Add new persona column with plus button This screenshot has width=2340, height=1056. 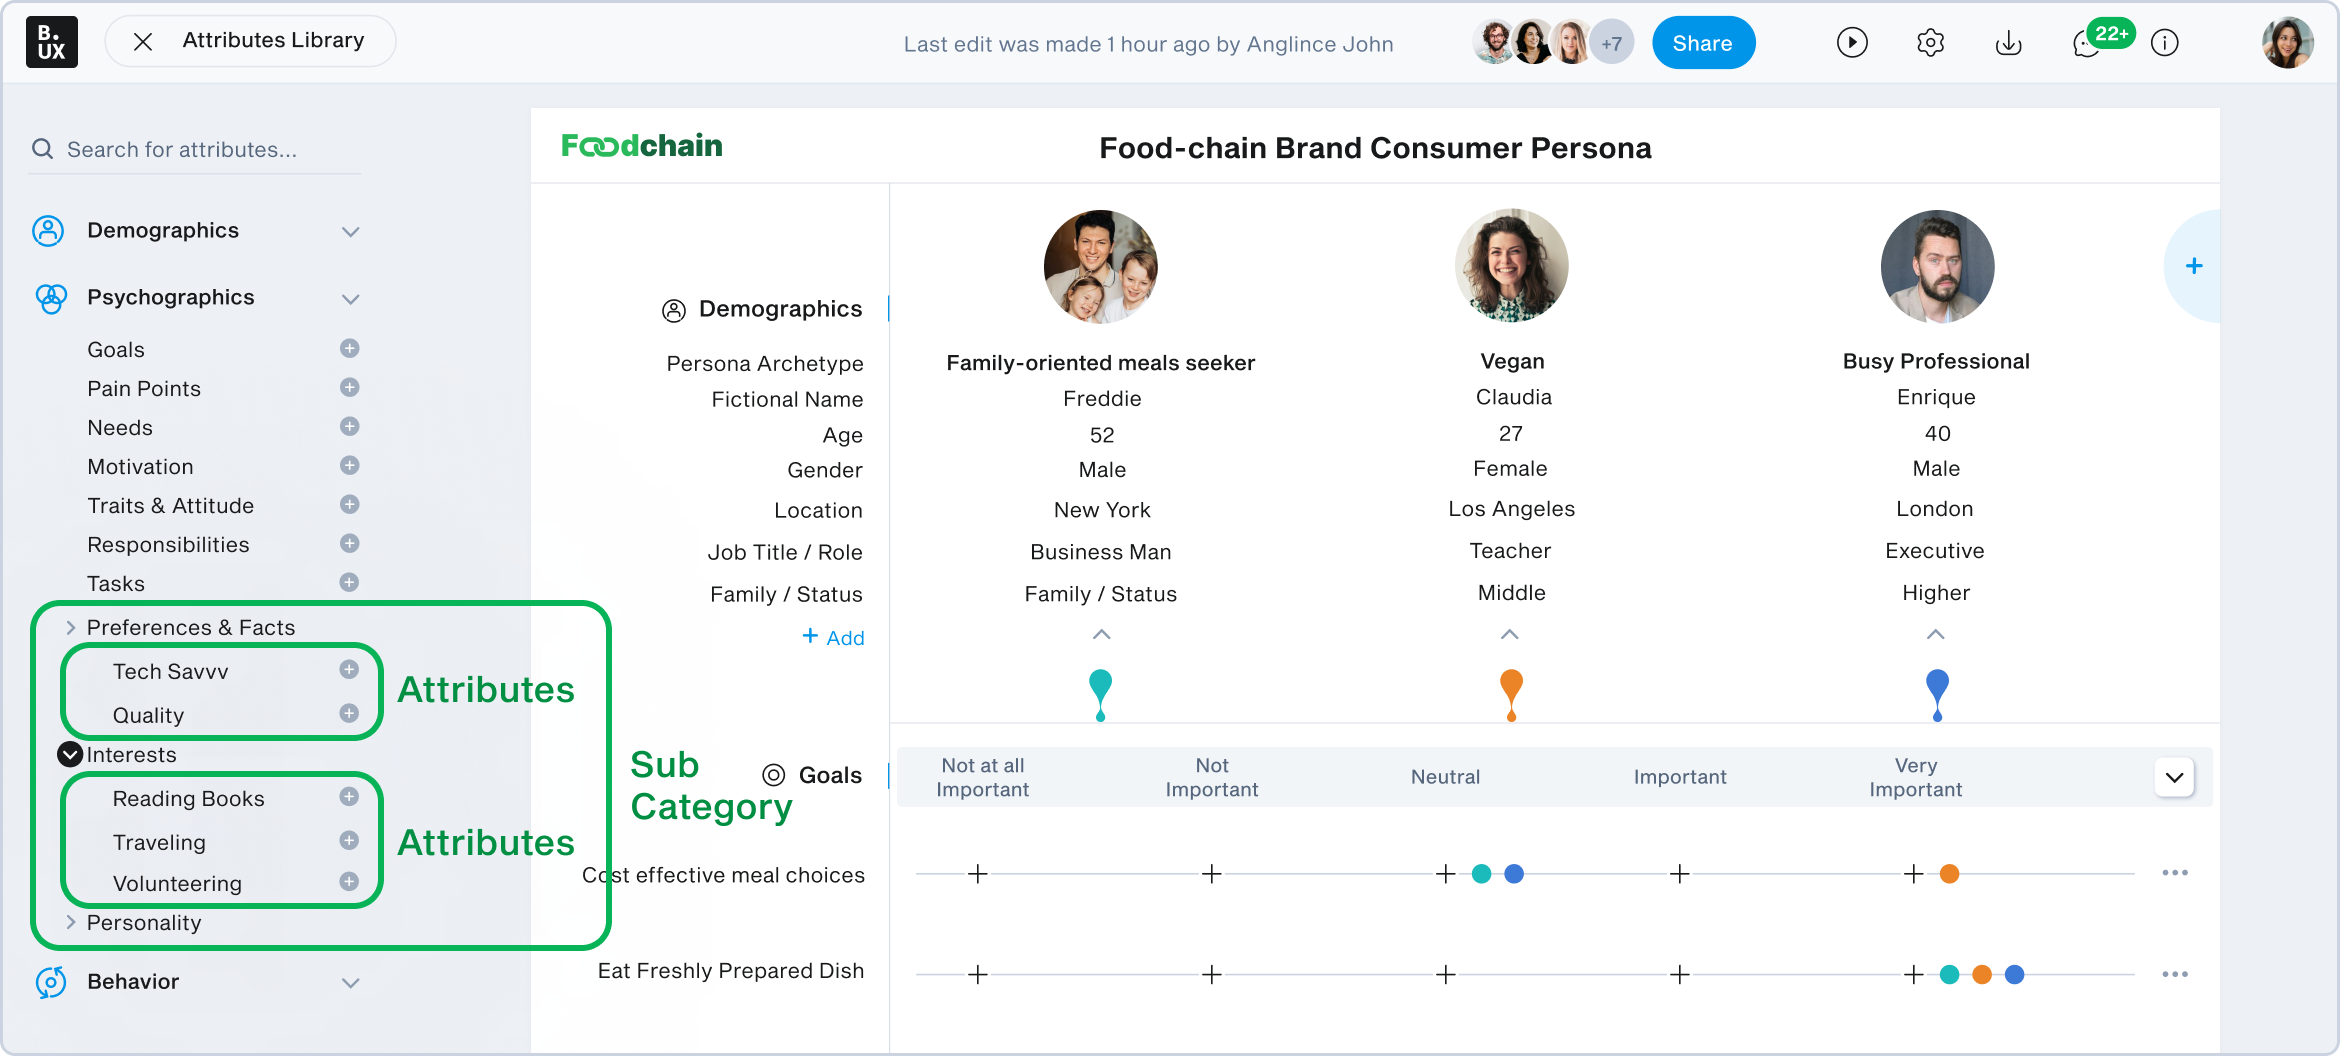click(x=2194, y=266)
